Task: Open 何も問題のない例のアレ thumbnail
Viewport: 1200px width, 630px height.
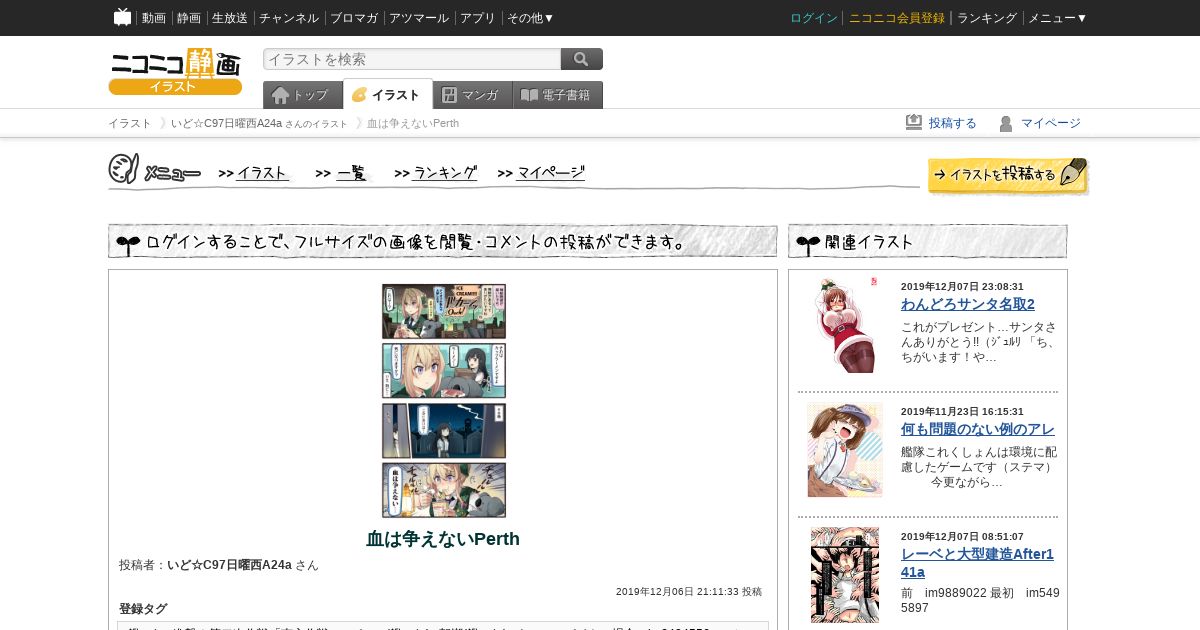Action: 846,450
